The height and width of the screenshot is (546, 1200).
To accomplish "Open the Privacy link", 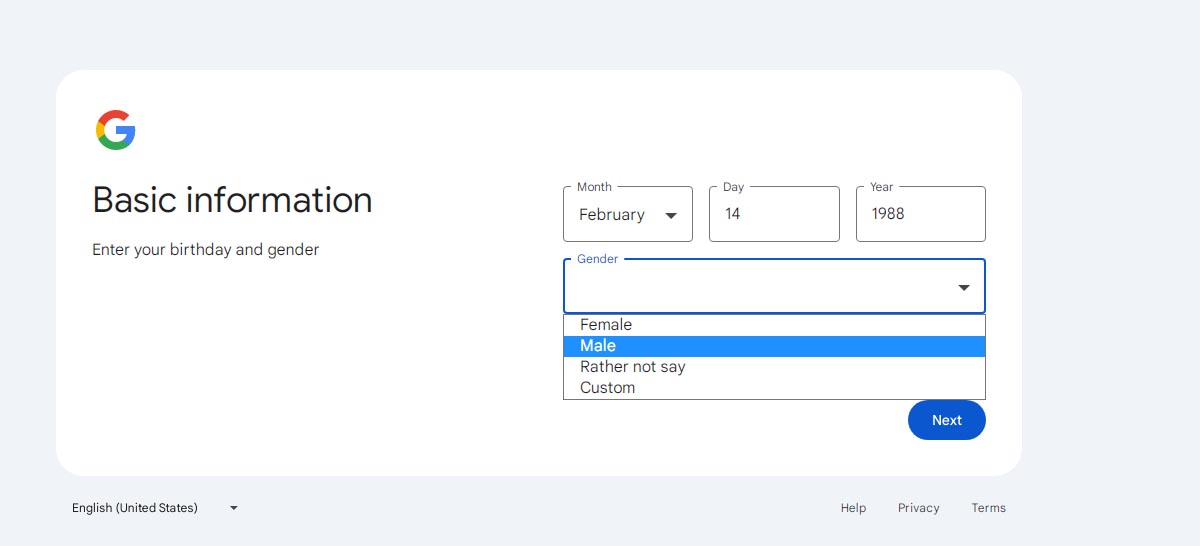I will pos(919,508).
